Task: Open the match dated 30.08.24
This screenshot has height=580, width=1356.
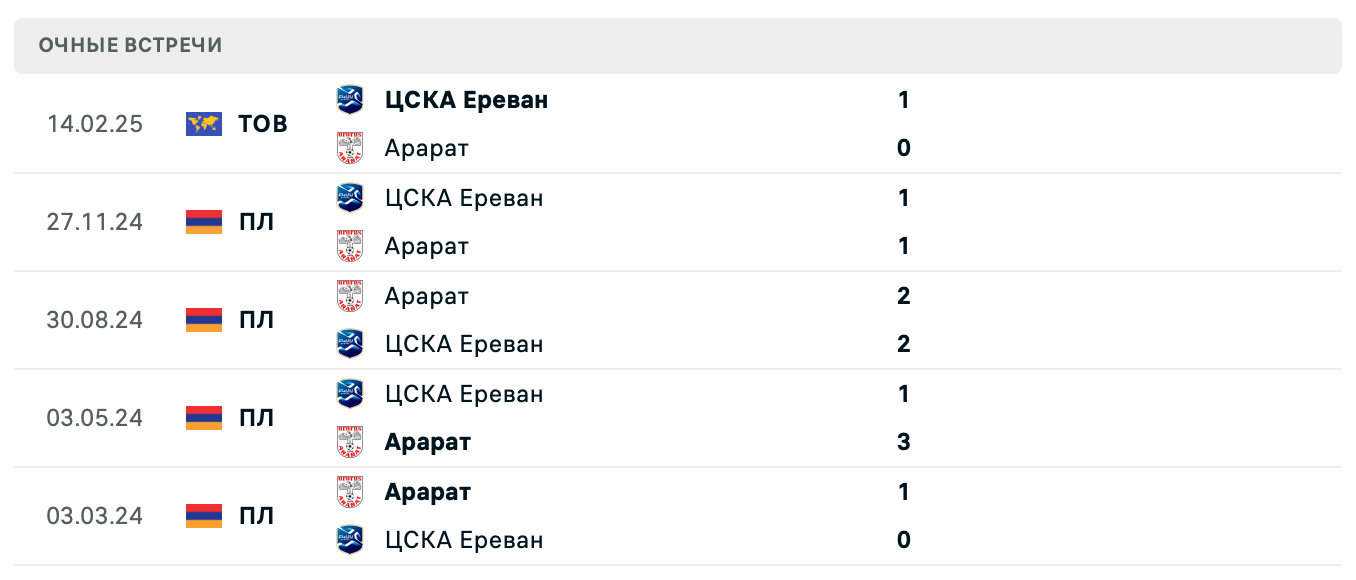Action: pos(94,320)
